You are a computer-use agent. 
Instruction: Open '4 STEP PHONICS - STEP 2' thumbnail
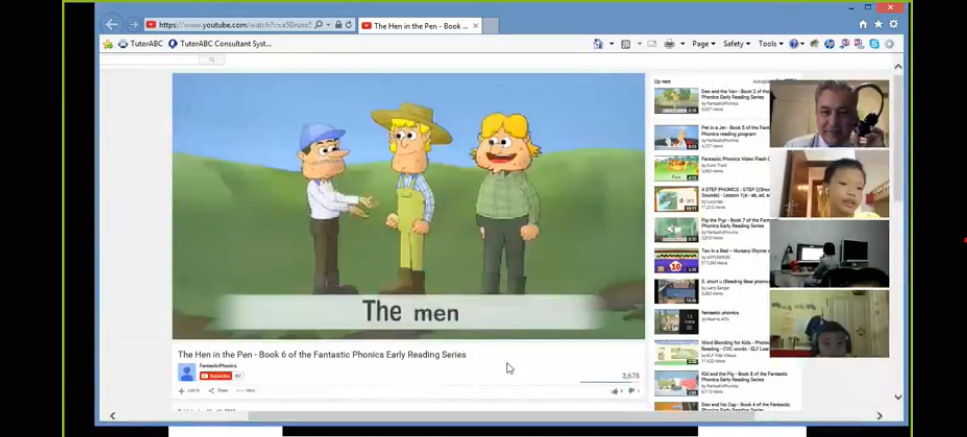tap(677, 199)
